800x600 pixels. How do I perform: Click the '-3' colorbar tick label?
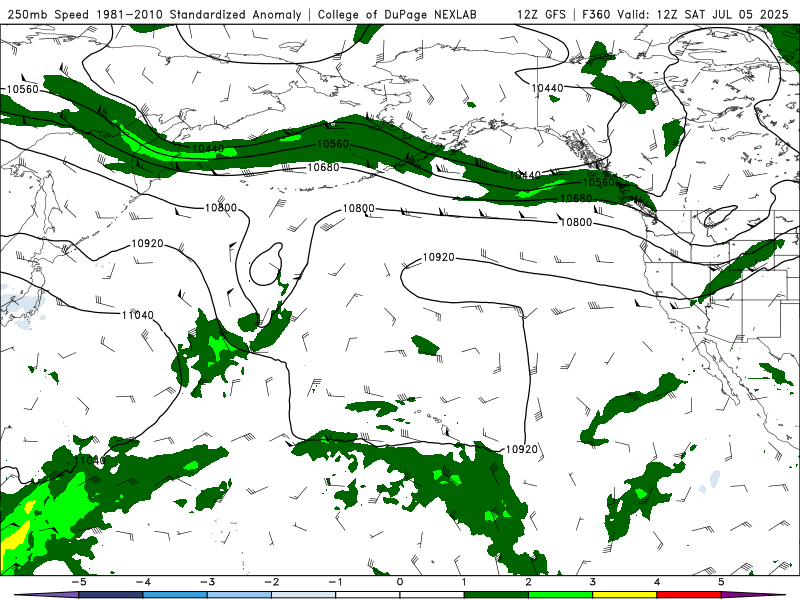coord(207,582)
